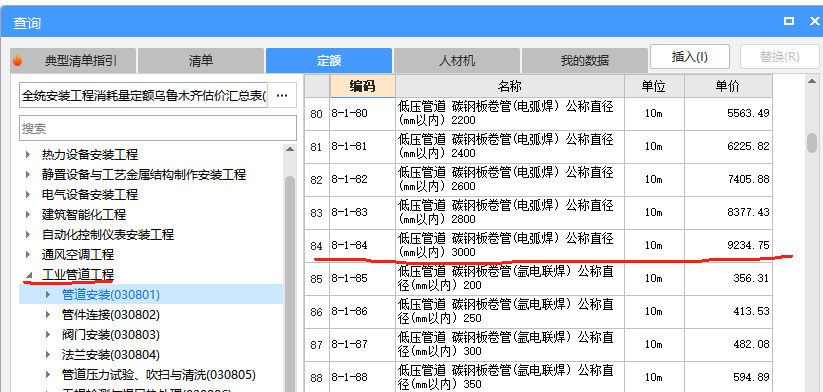Viewport: 823px width, 392px height.
Task: Click the 单价 column header
Action: [728, 86]
